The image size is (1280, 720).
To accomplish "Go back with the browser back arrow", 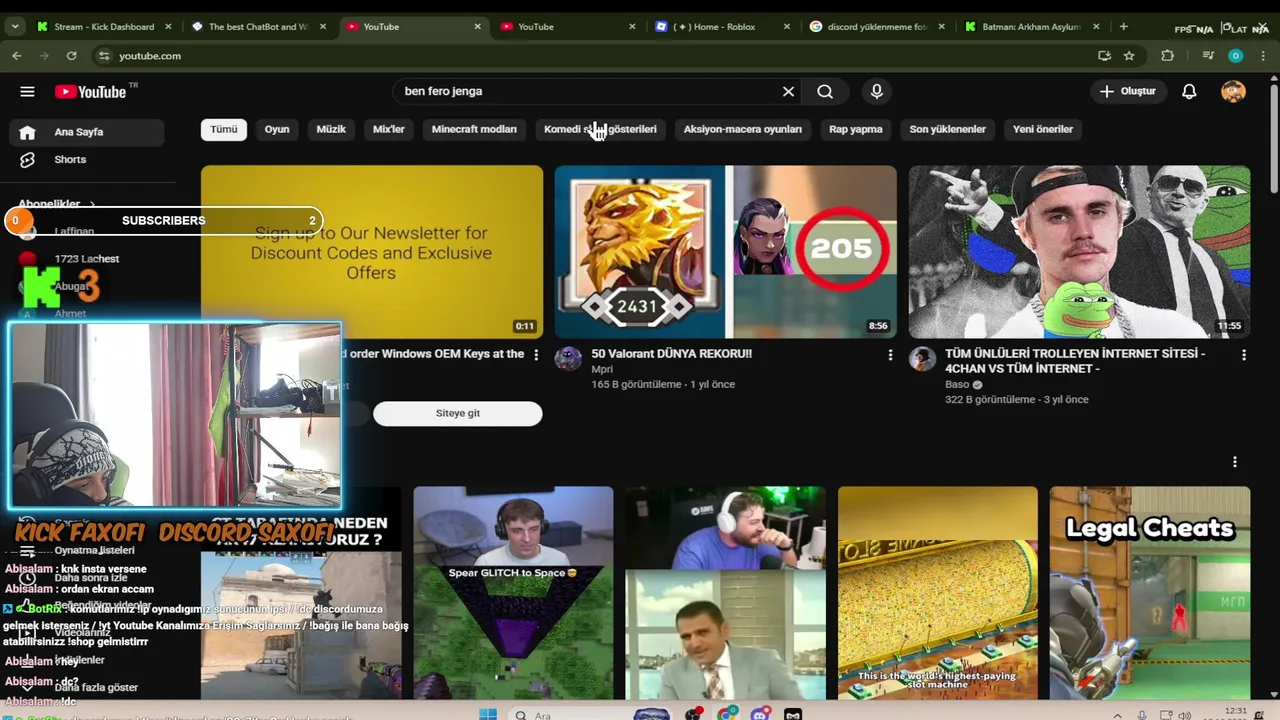I will click(x=17, y=56).
